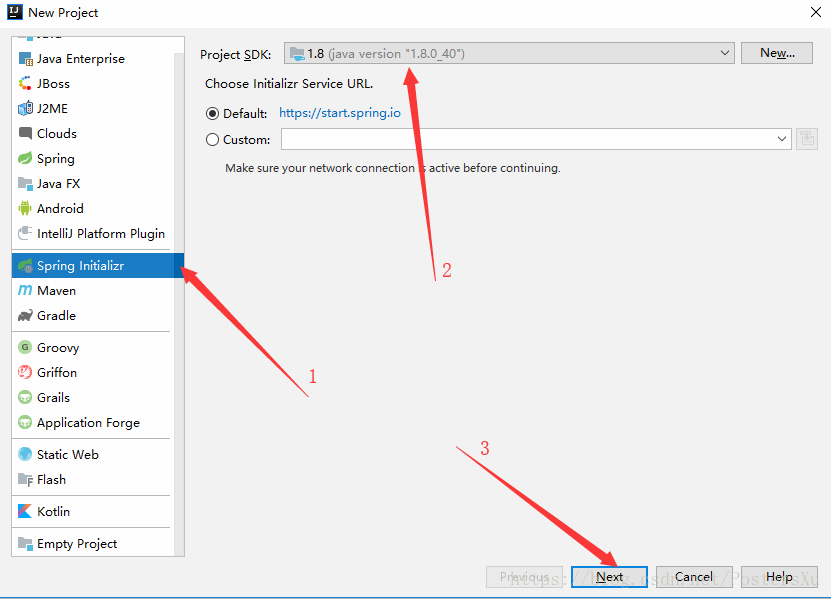Select the Android project type label
This screenshot has width=831, height=599.
[60, 208]
